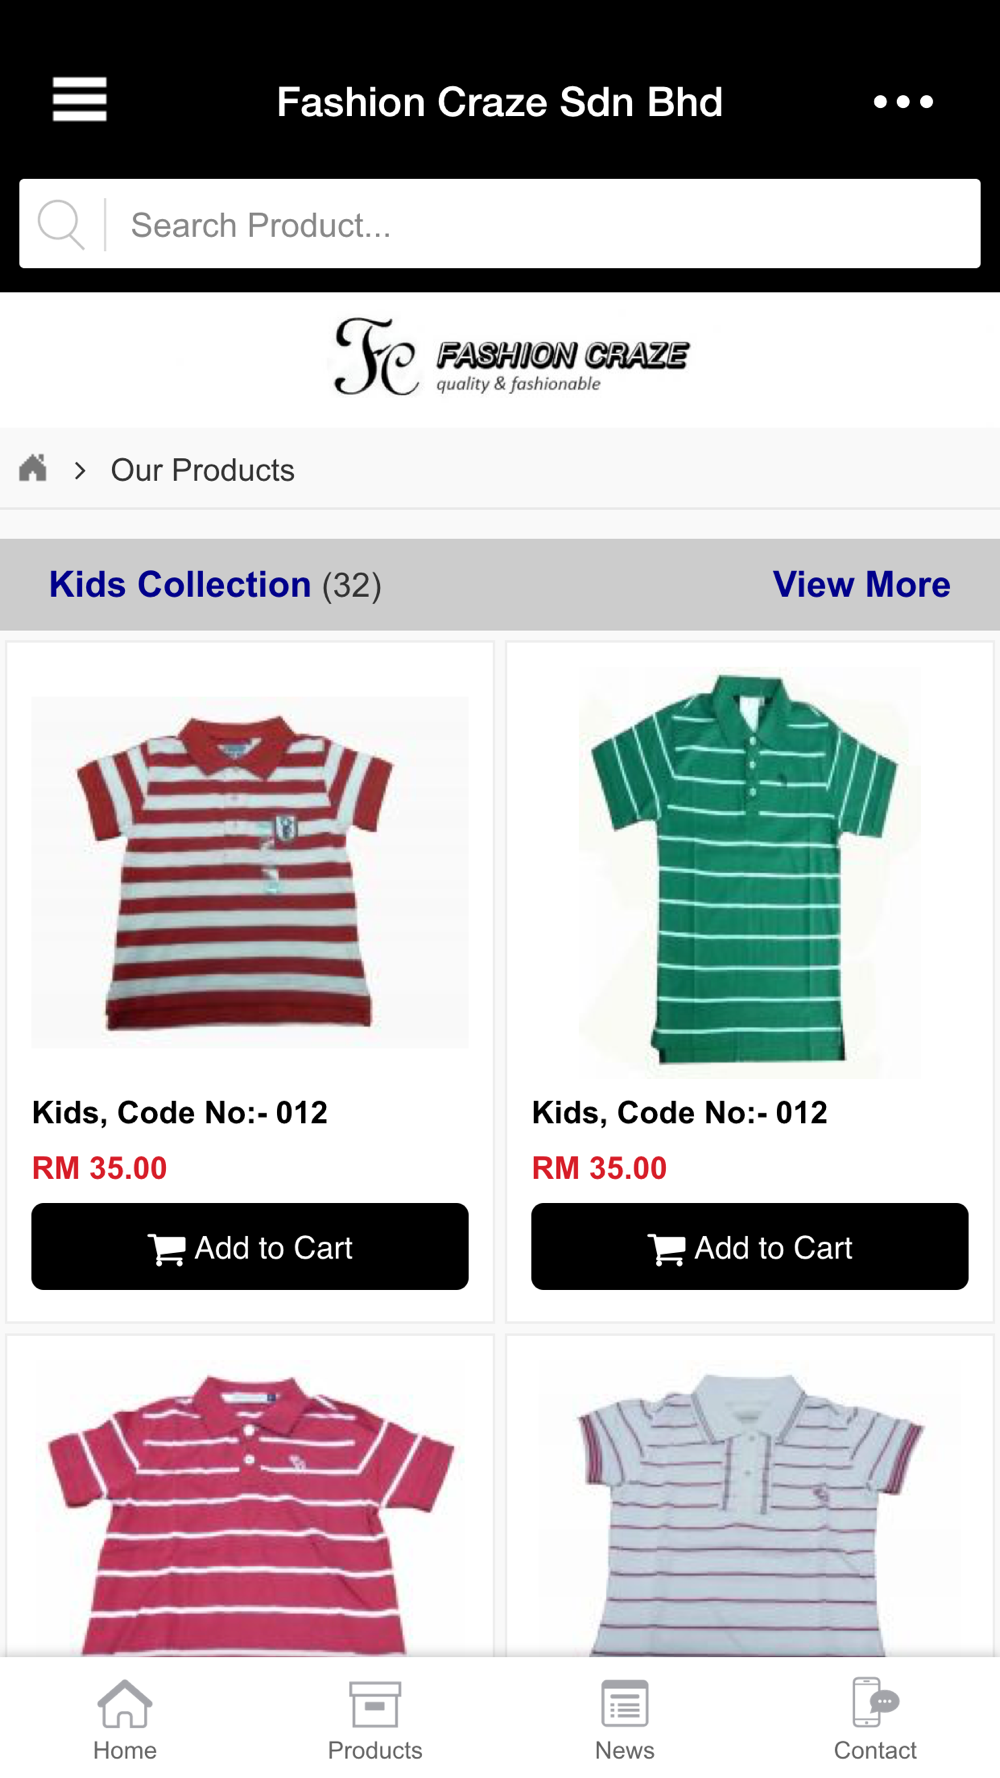Open the News tab icon
The image size is (1000, 1778).
click(x=625, y=1705)
